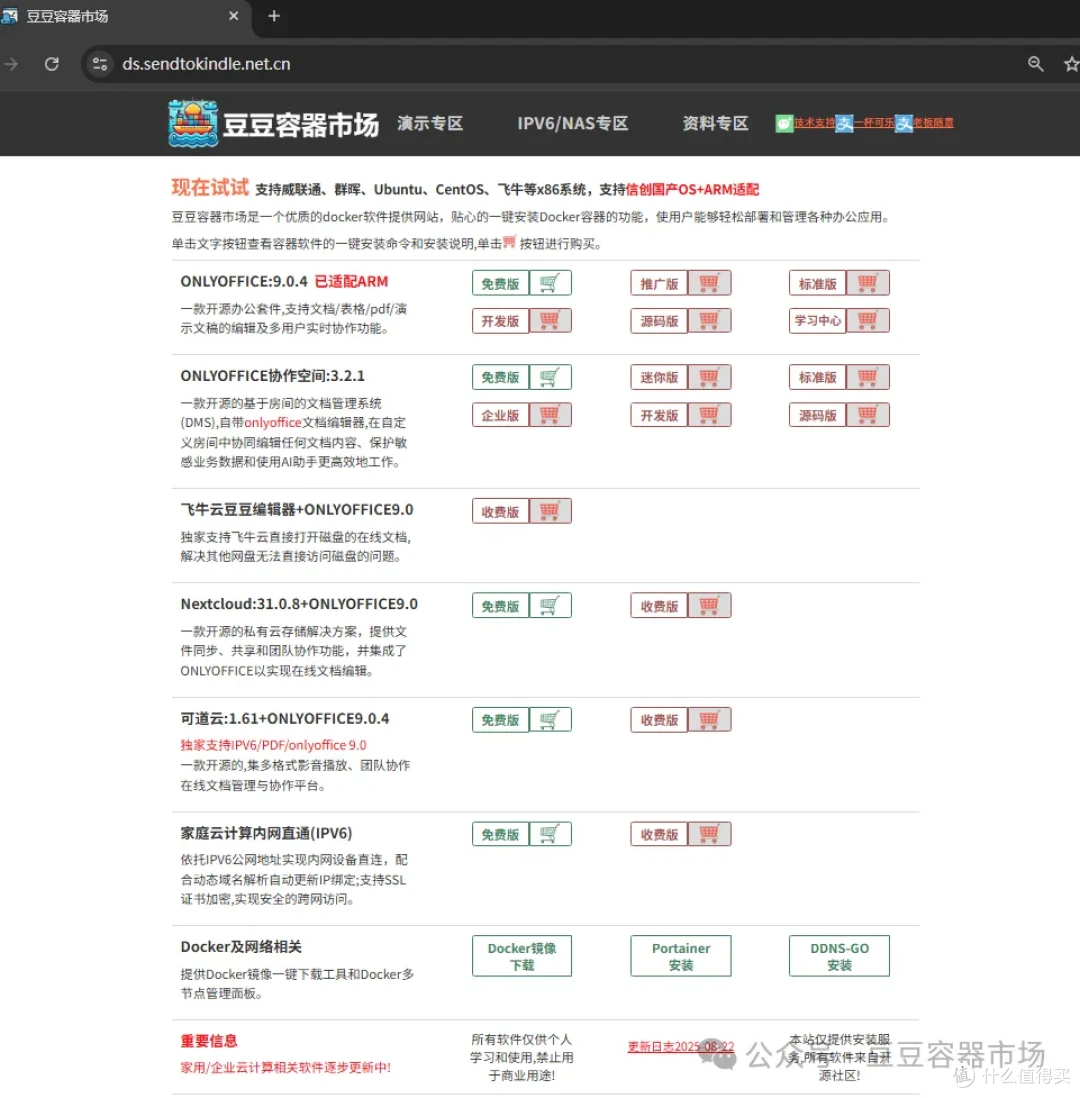Click the 免费版 text button for 家庭云计算内网直通

pos(500,834)
